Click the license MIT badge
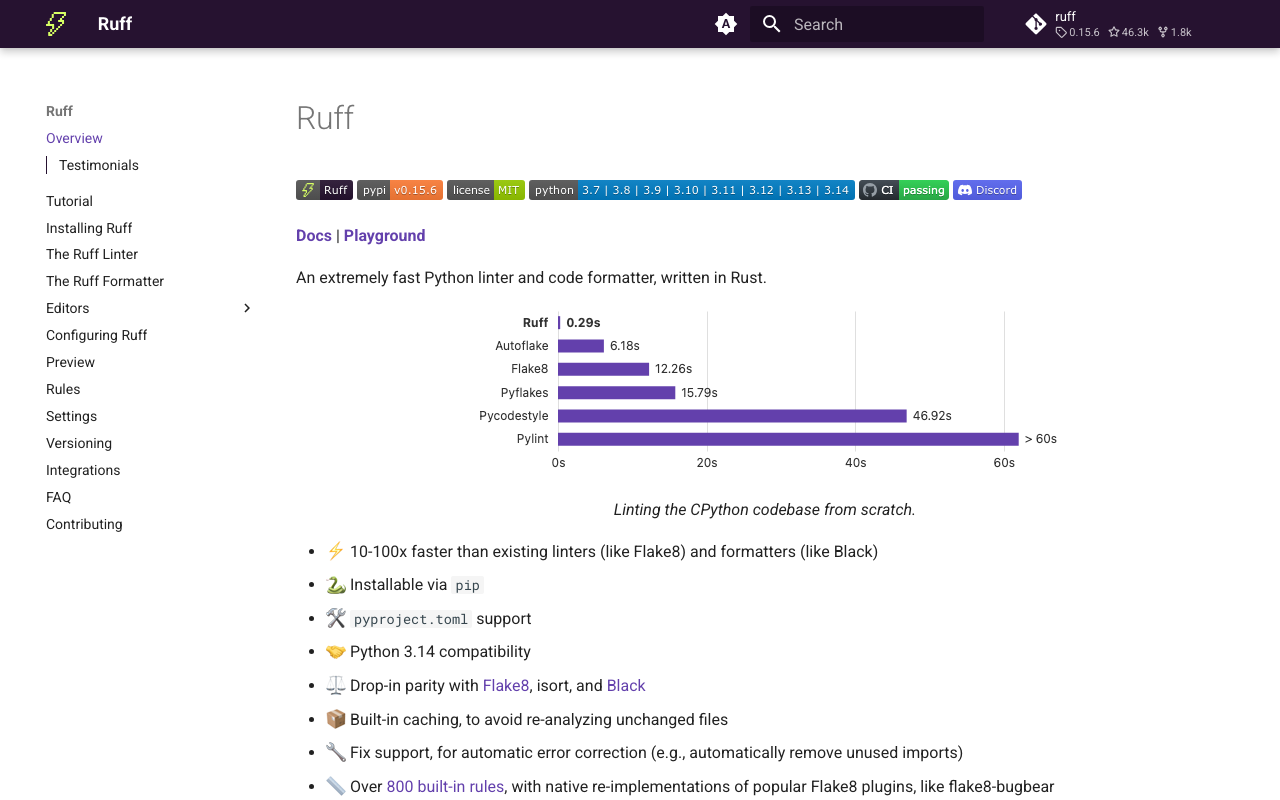1280x800 pixels. (x=485, y=190)
